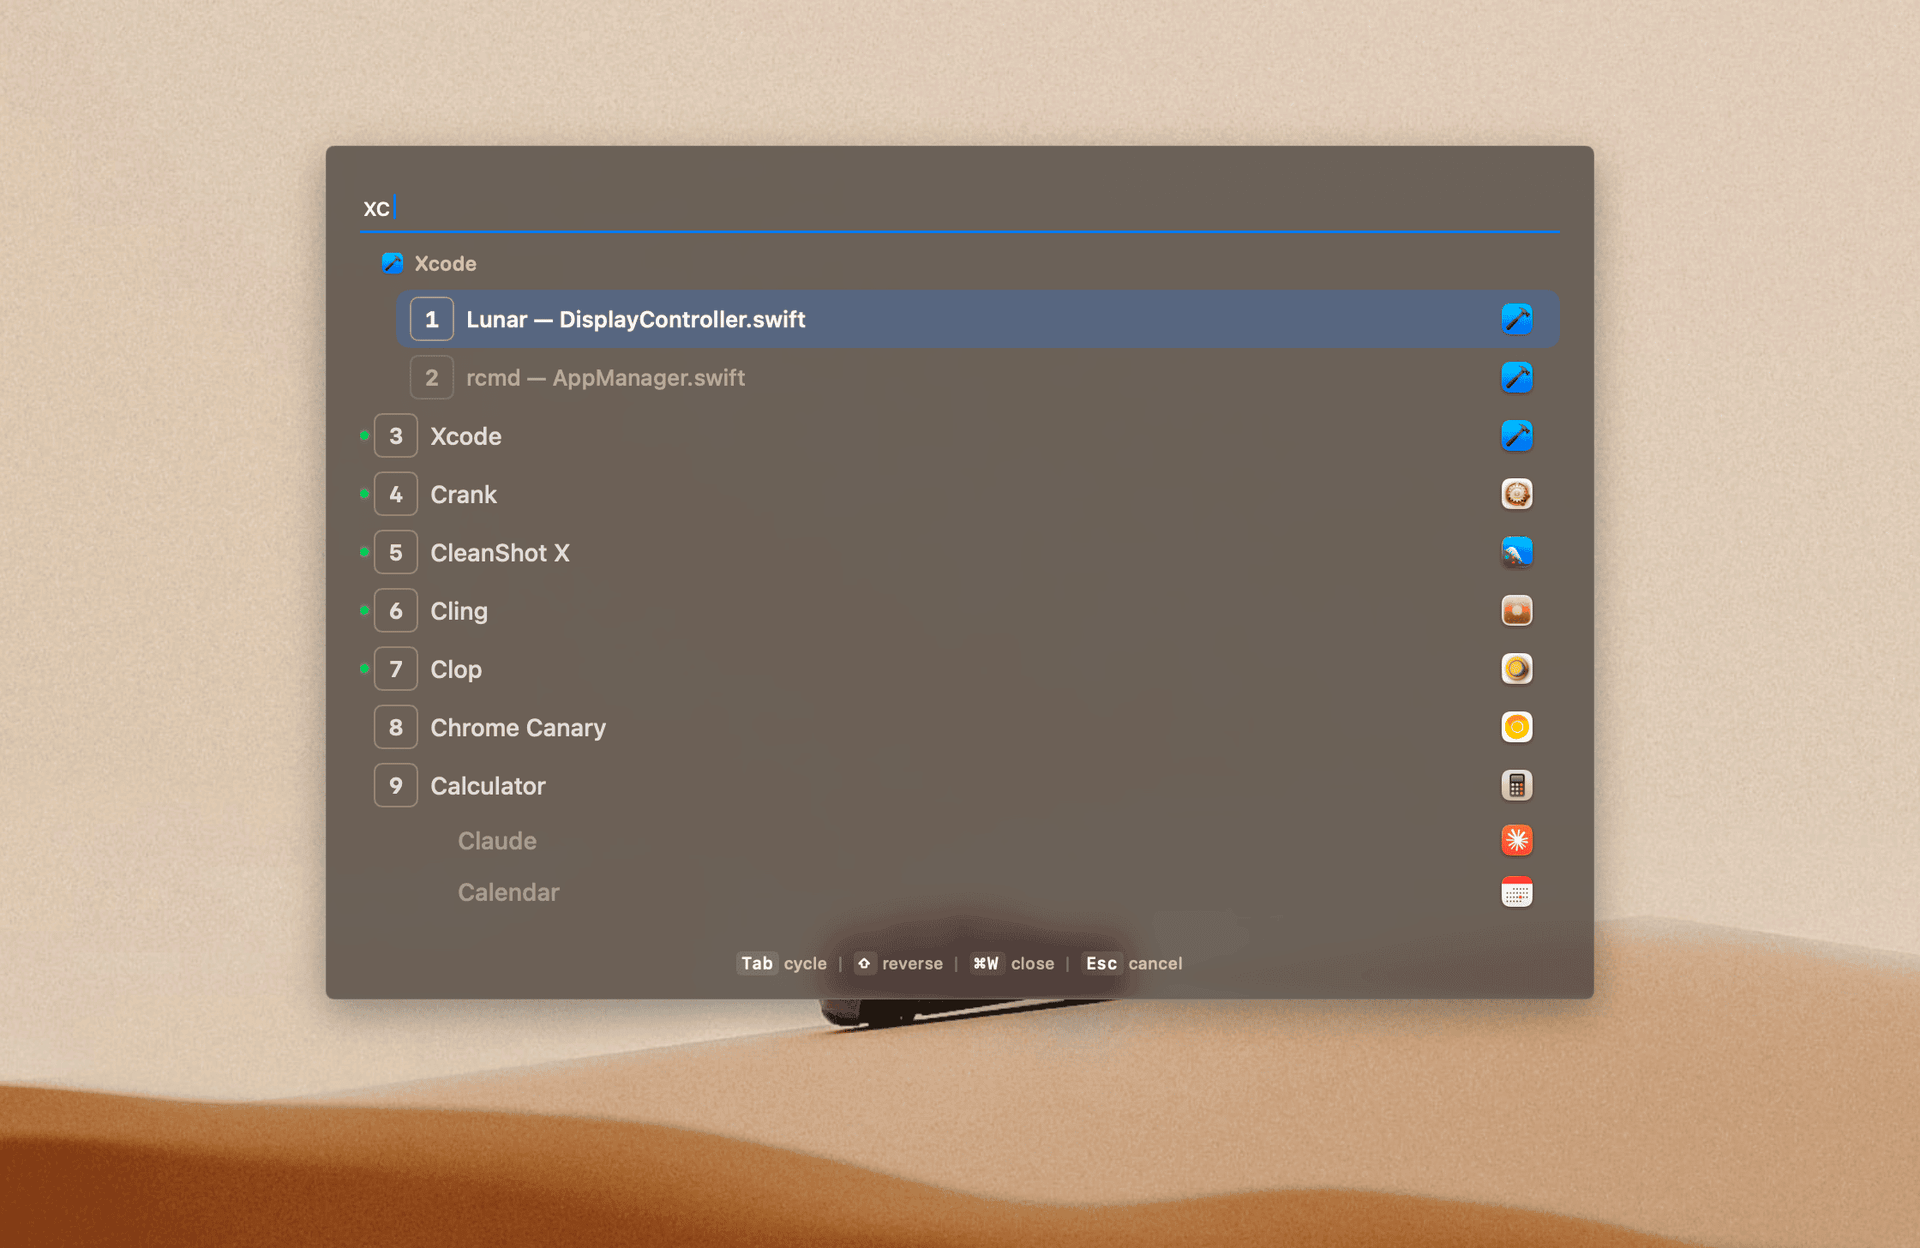
Task: Click the small Xcode icon in the group header
Action: tap(392, 263)
